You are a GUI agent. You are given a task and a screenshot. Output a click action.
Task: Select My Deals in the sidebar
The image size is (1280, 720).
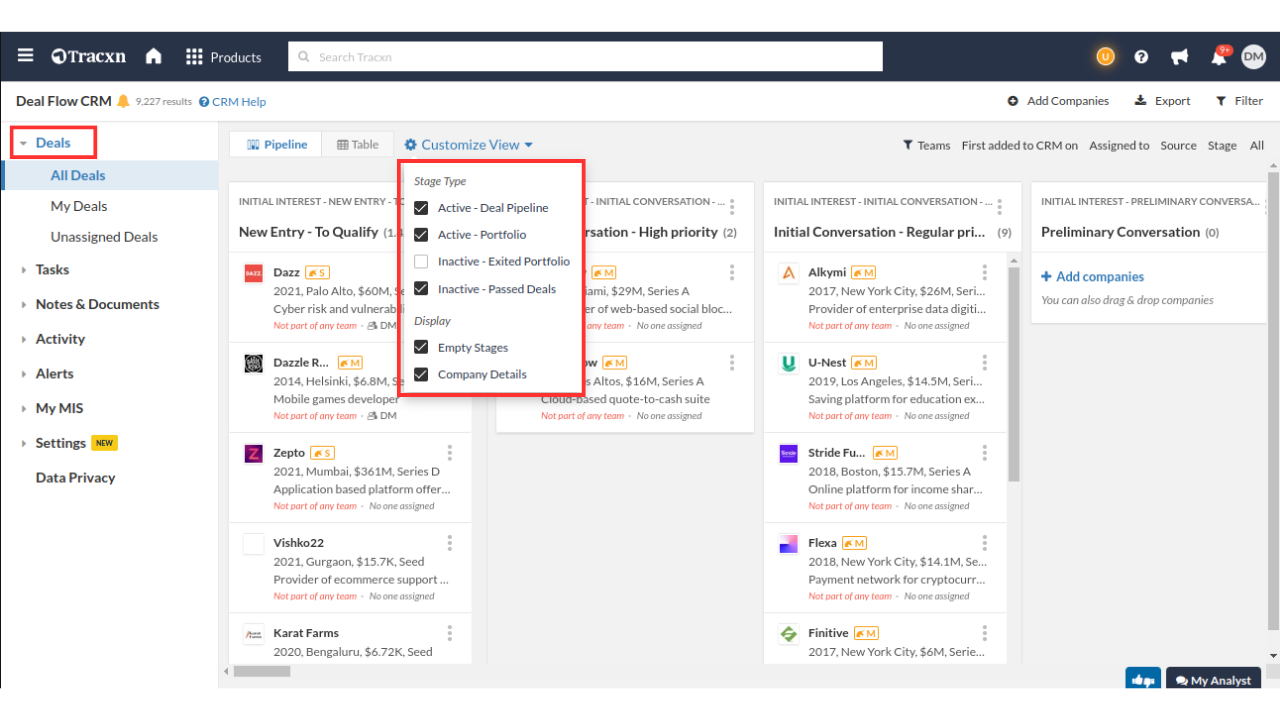[79, 206]
